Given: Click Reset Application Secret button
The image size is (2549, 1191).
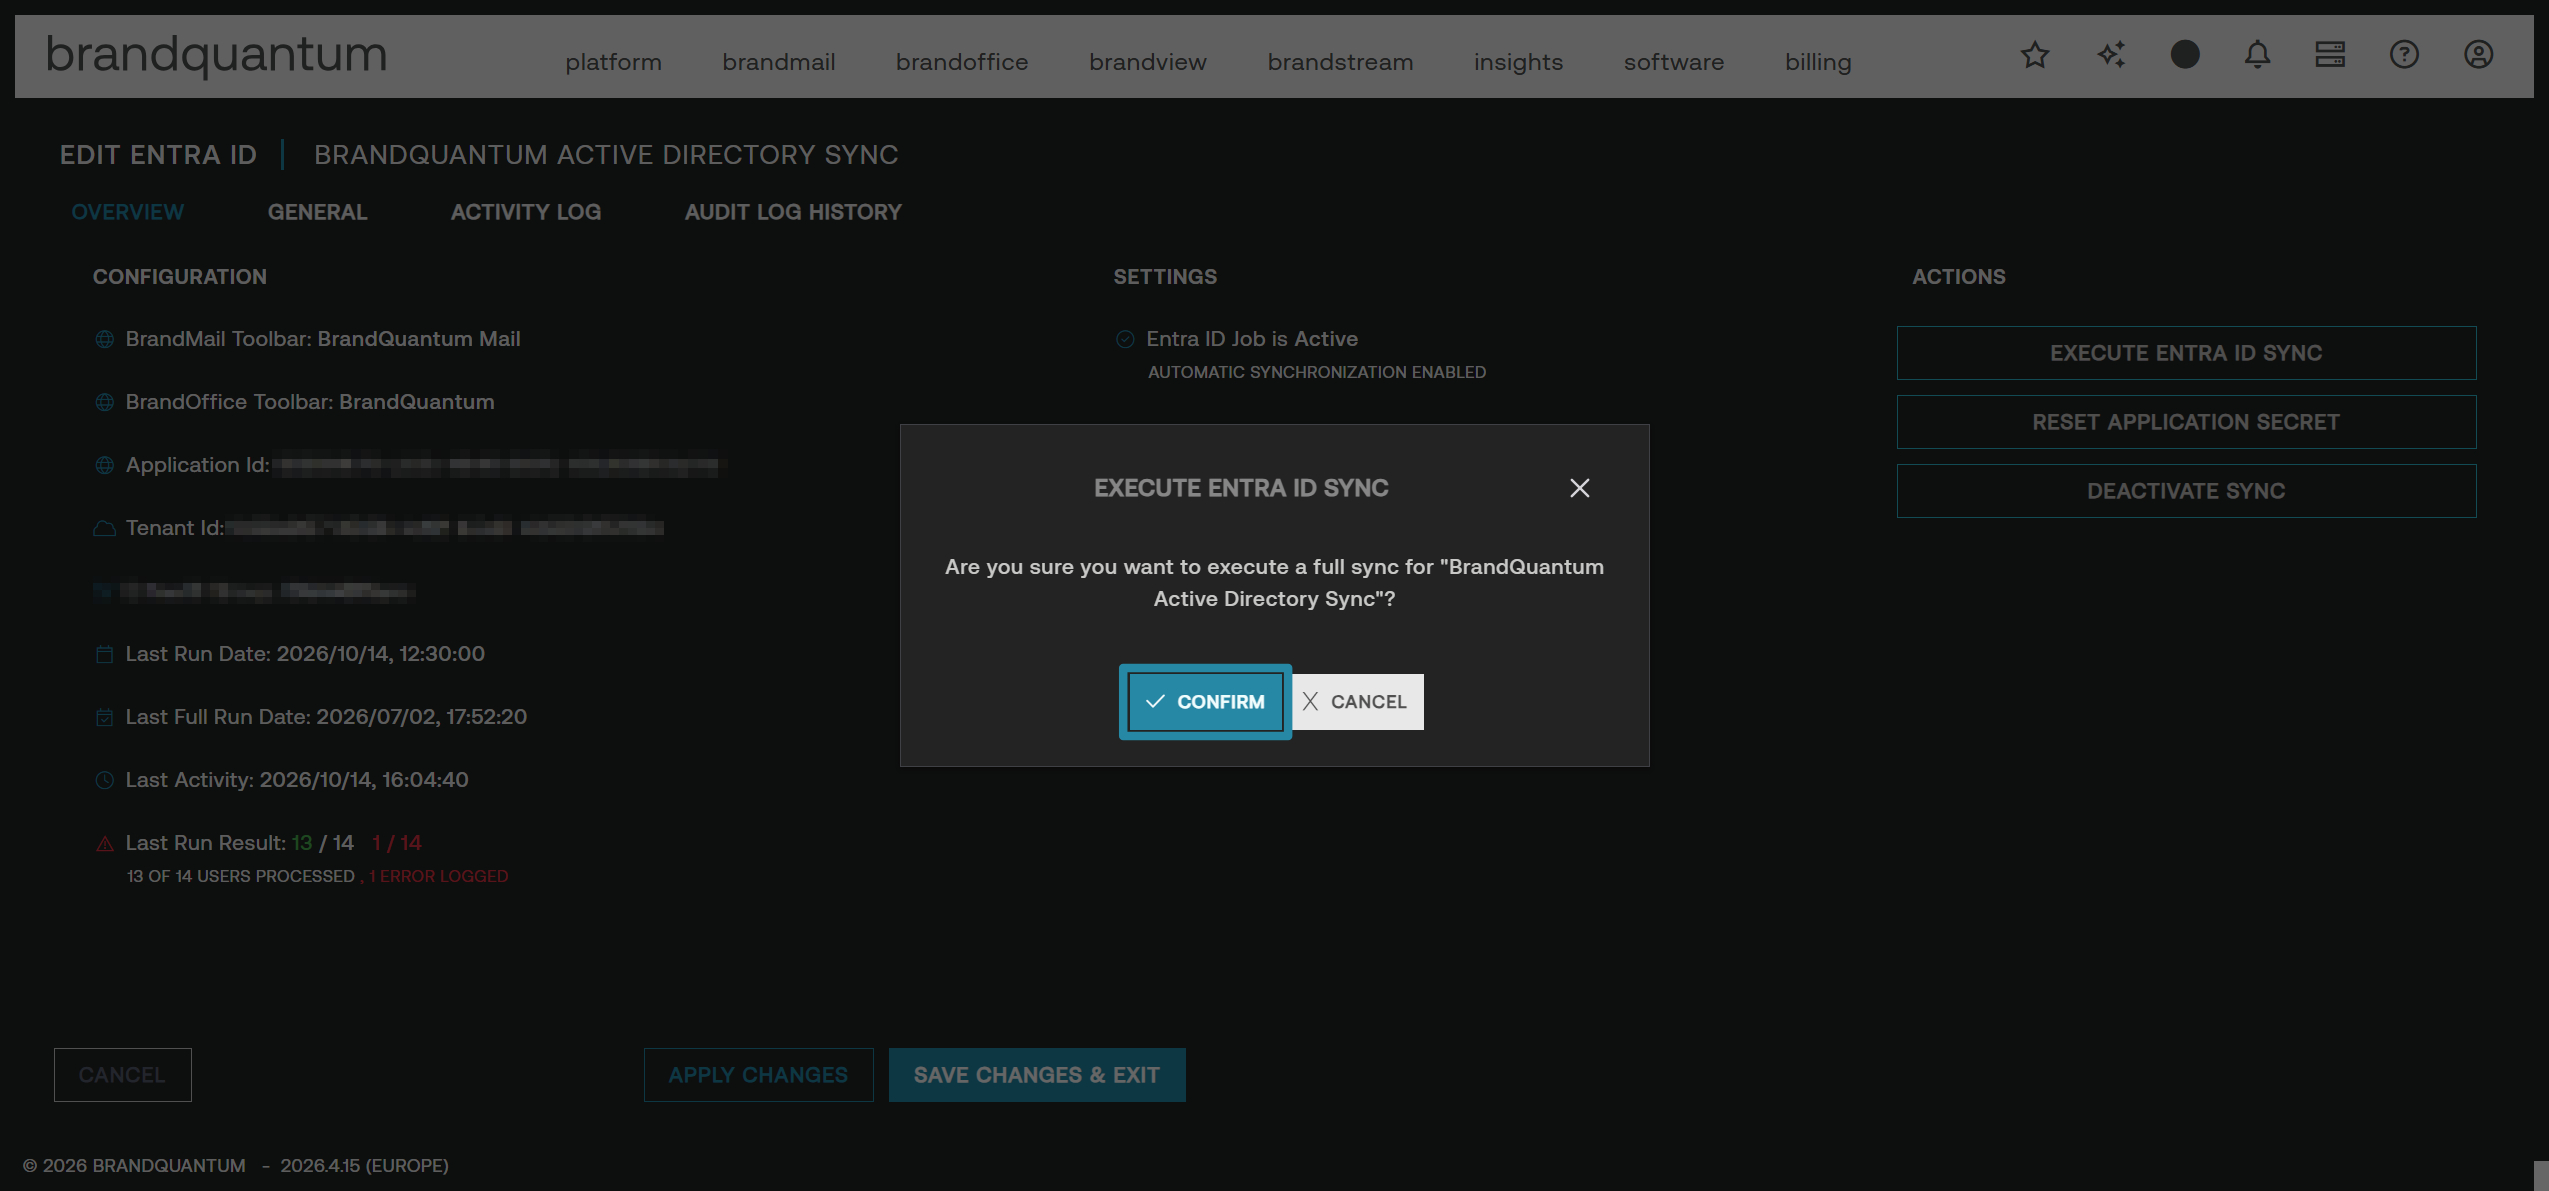Looking at the screenshot, I should pyautogui.click(x=2186, y=422).
